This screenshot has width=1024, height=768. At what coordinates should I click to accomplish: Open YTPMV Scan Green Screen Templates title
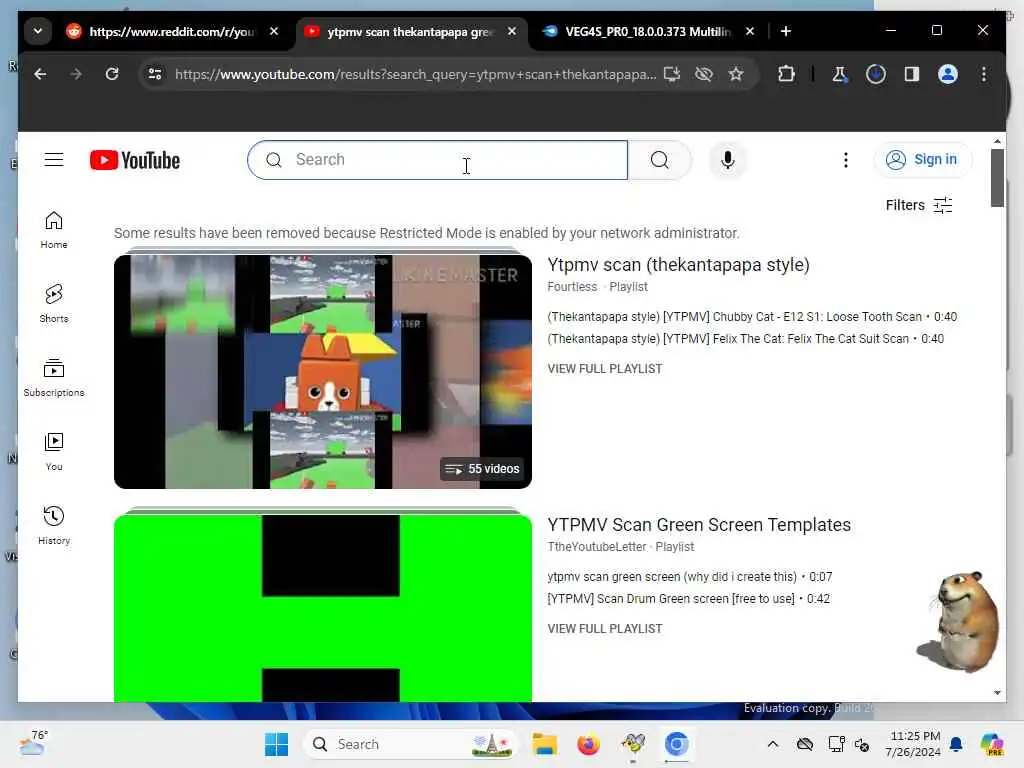pos(699,525)
